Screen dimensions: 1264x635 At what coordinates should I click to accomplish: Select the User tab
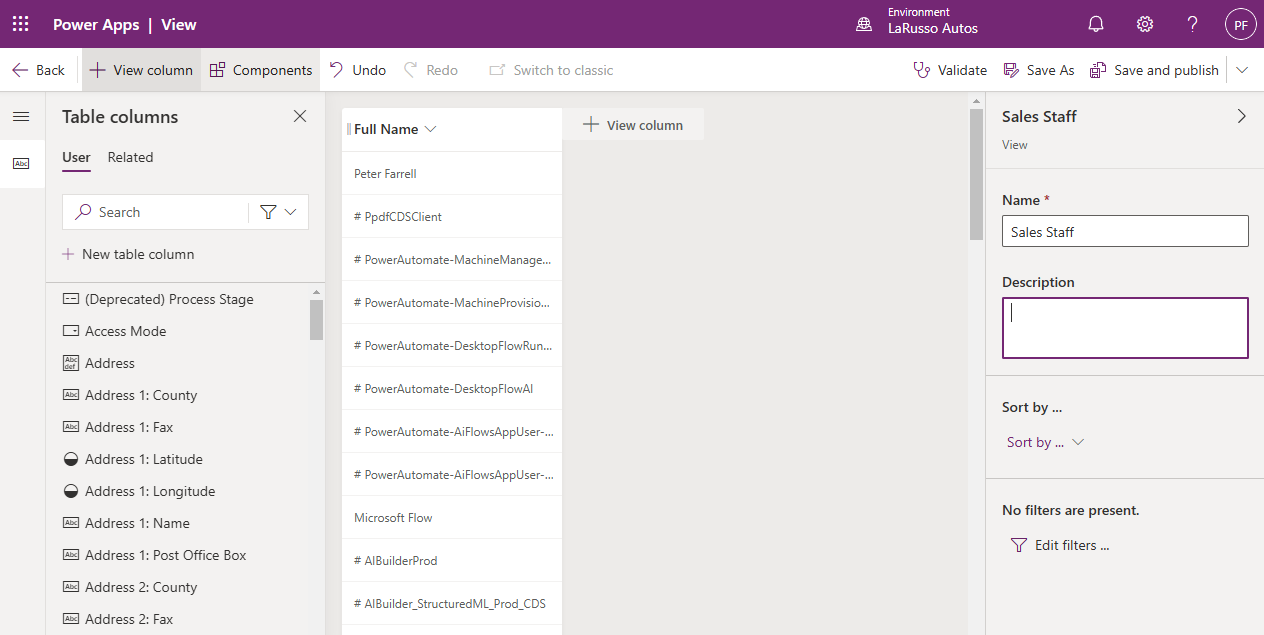[76, 157]
